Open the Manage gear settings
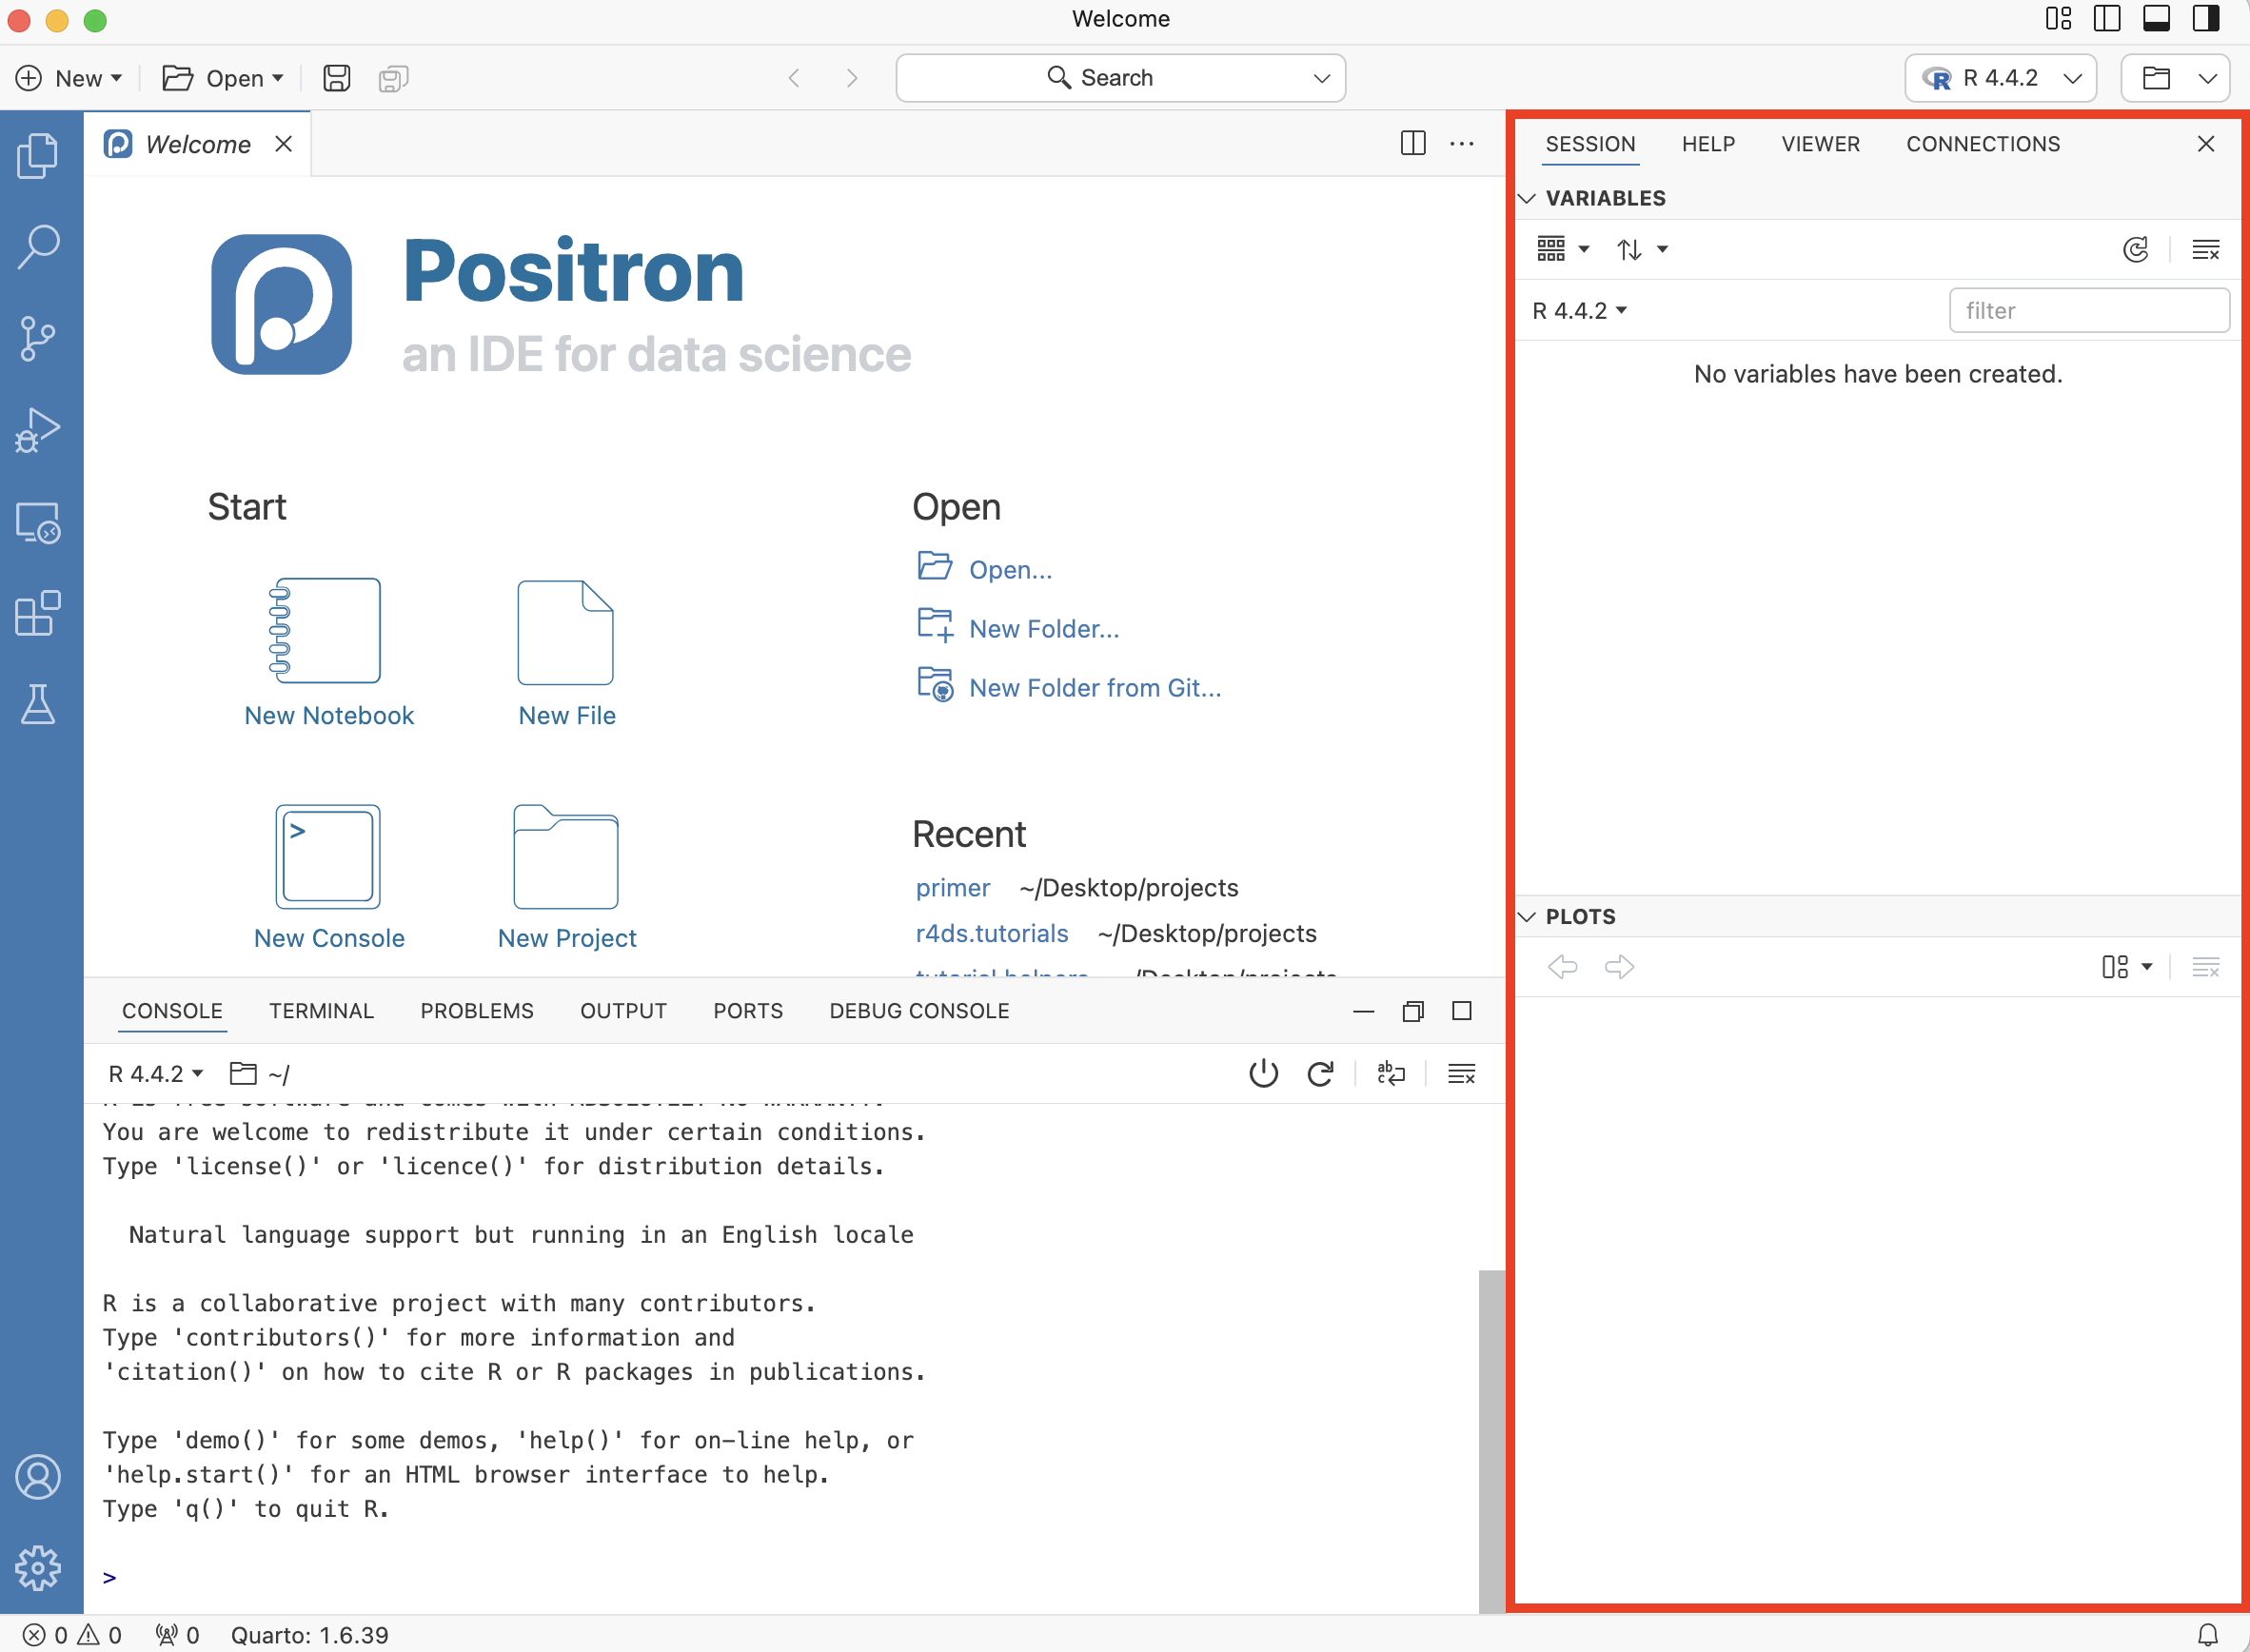The image size is (2250, 1652). click(x=38, y=1568)
